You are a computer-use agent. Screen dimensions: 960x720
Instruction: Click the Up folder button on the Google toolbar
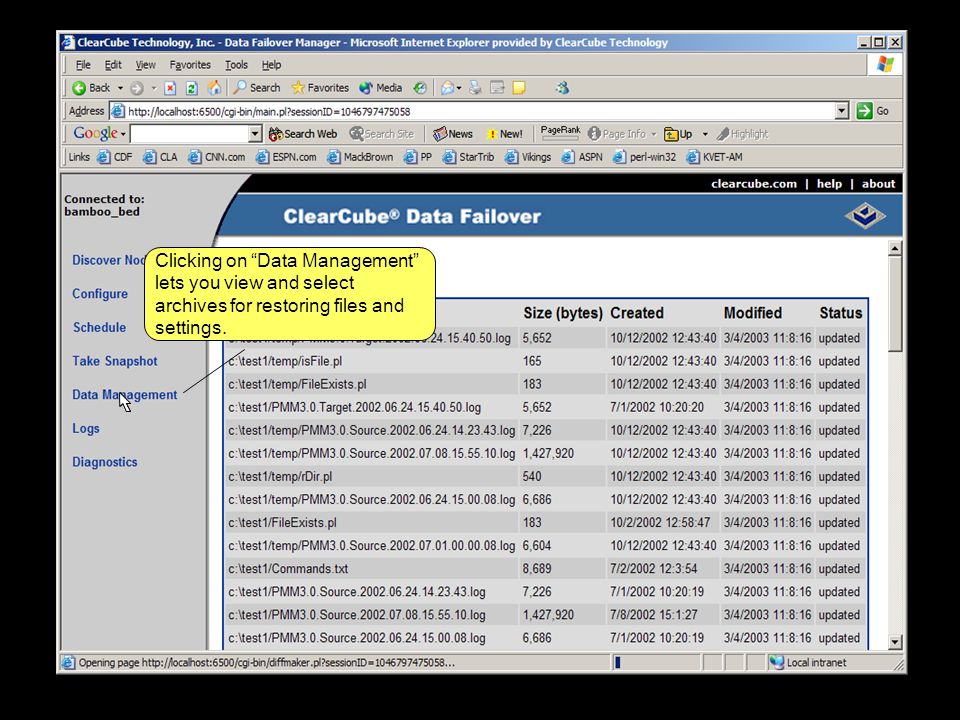[679, 134]
